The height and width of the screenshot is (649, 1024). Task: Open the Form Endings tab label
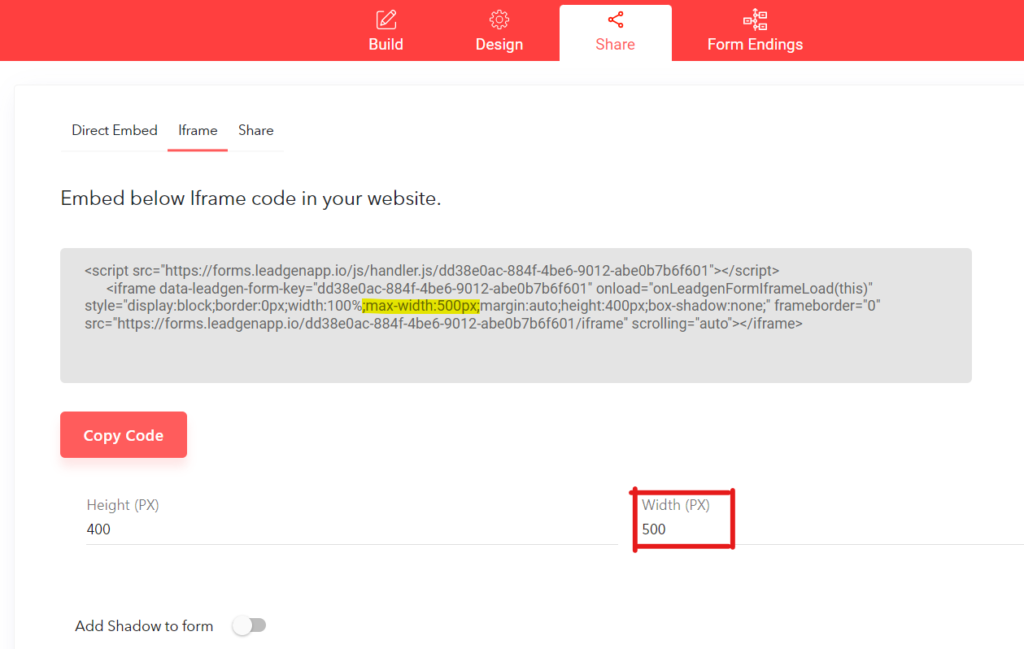tap(755, 44)
